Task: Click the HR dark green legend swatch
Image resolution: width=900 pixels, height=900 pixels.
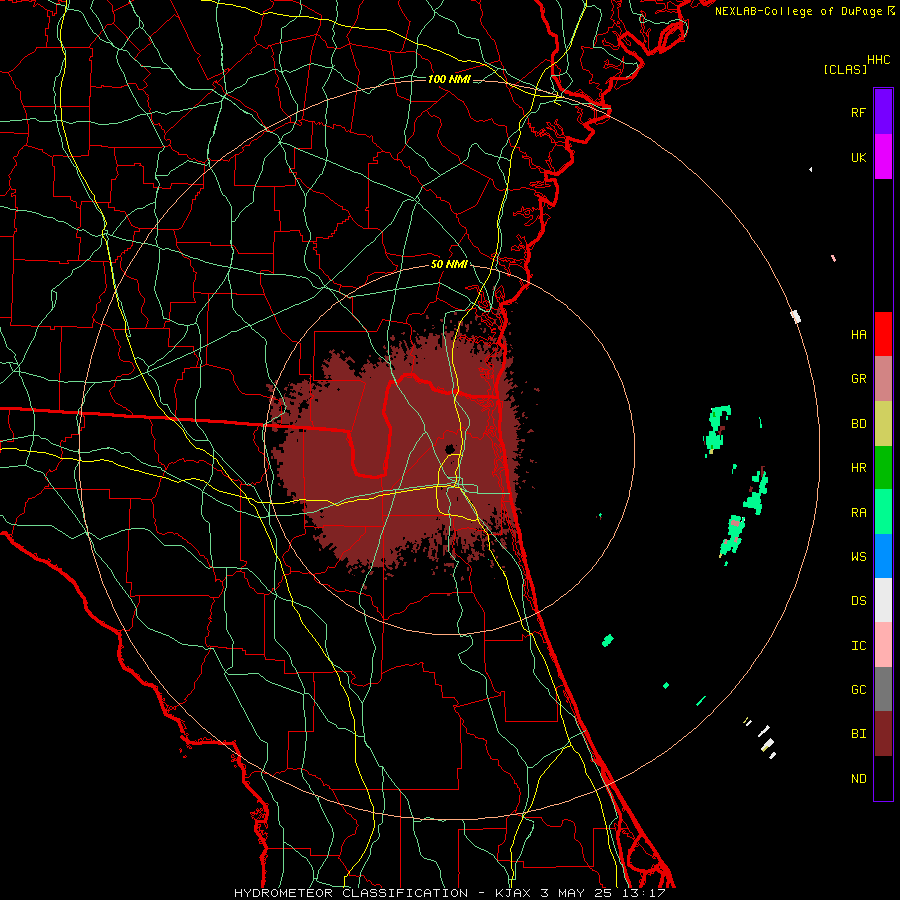Action: [x=883, y=468]
